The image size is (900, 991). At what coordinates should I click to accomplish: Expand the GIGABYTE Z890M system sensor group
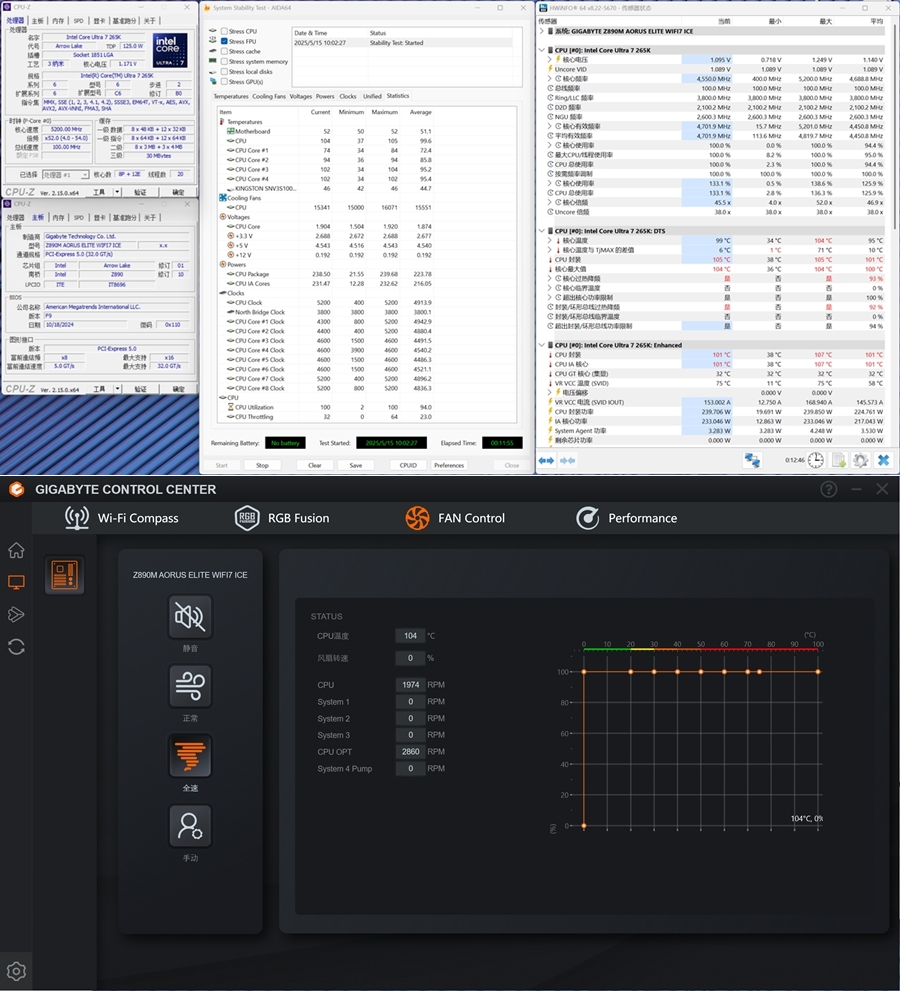[542, 31]
